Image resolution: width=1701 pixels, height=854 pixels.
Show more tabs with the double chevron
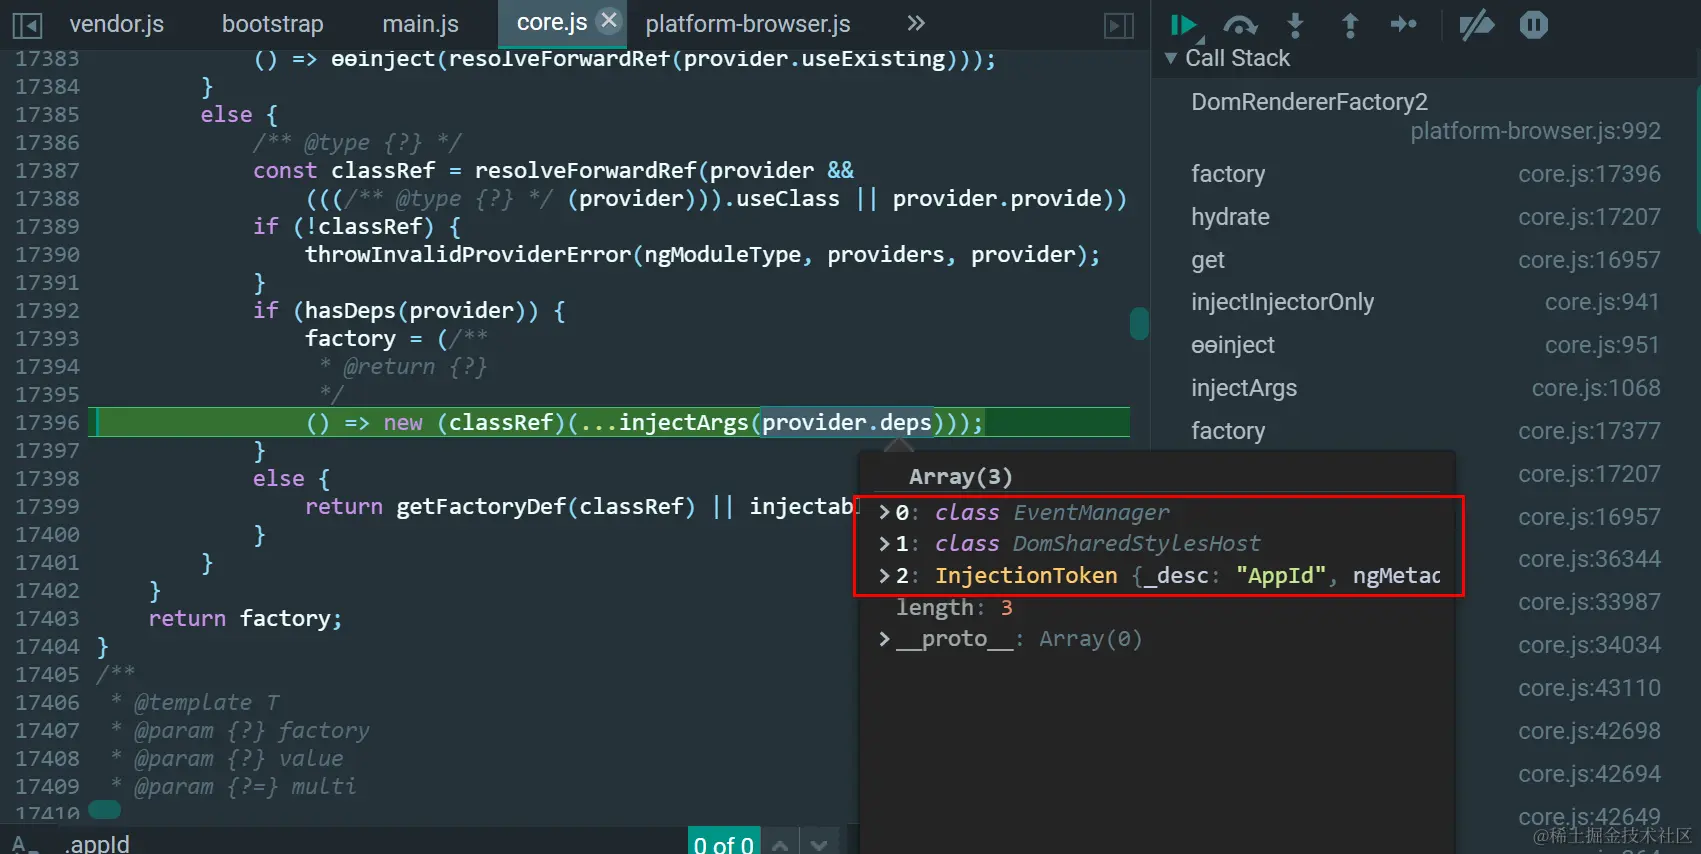click(916, 22)
